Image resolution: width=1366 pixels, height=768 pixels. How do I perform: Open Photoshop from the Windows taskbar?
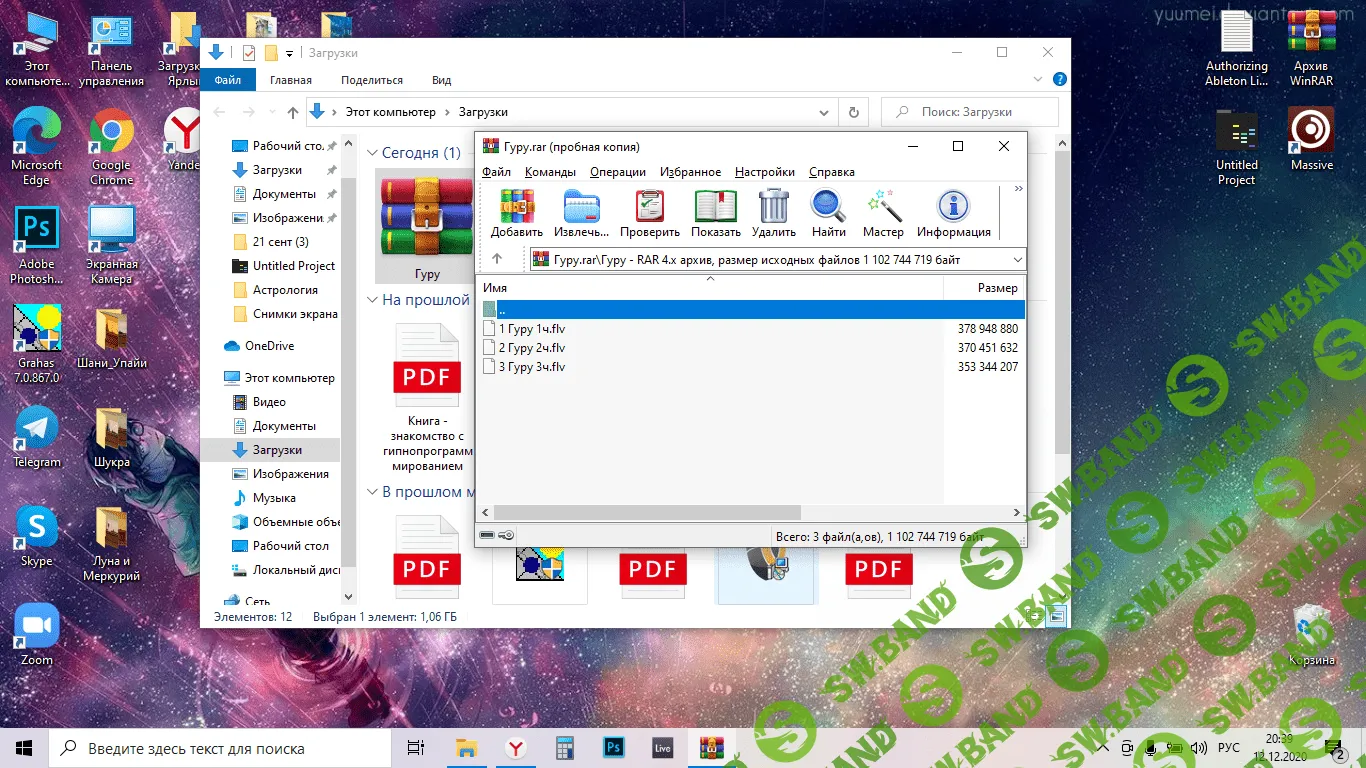614,747
